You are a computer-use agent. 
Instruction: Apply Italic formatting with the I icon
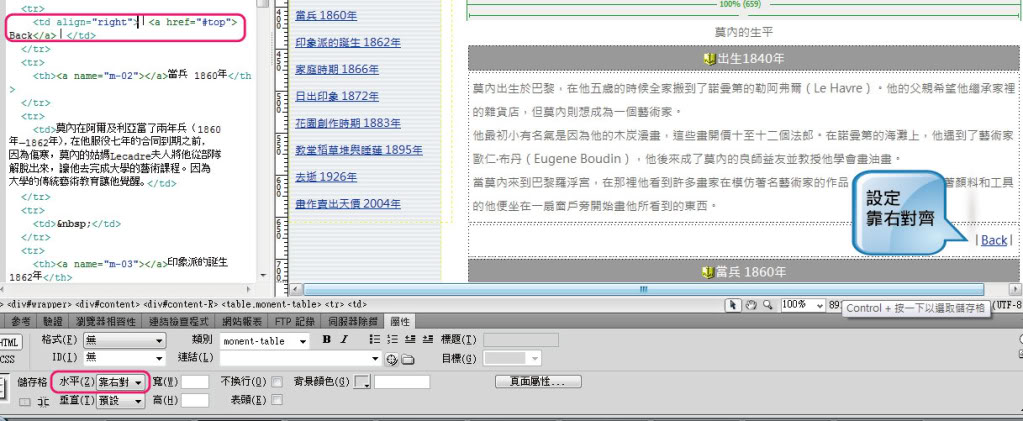(x=344, y=341)
